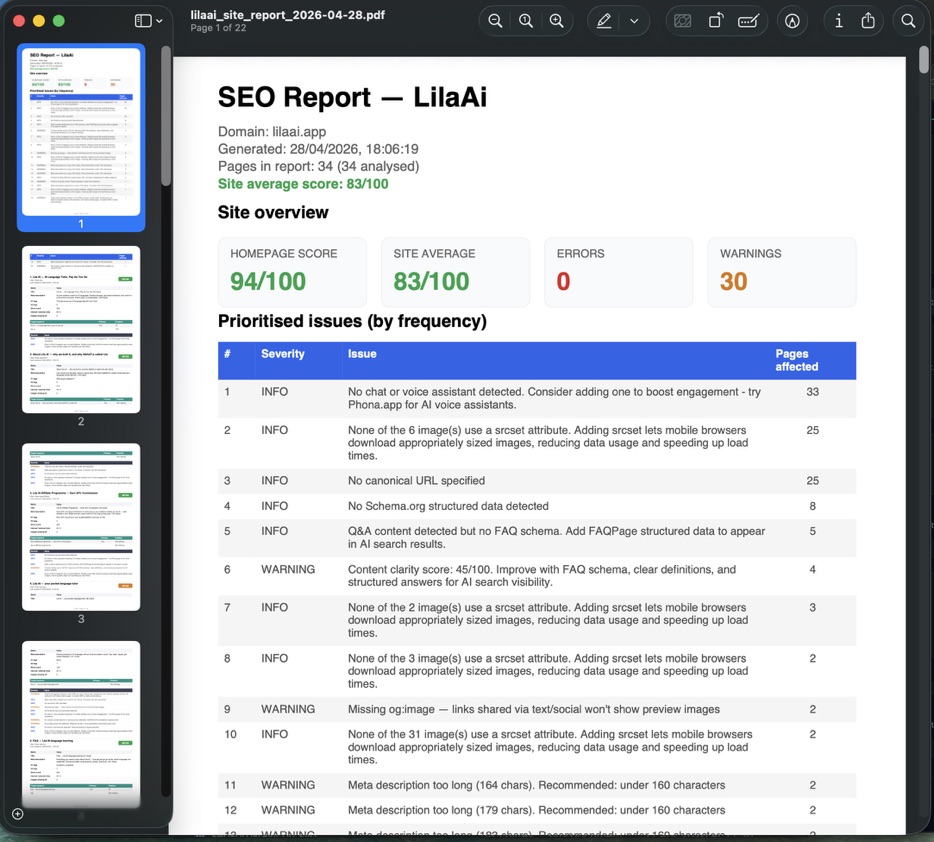The height and width of the screenshot is (842, 934).
Task: Click the 4 pages affected cell
Action: [x=812, y=569]
